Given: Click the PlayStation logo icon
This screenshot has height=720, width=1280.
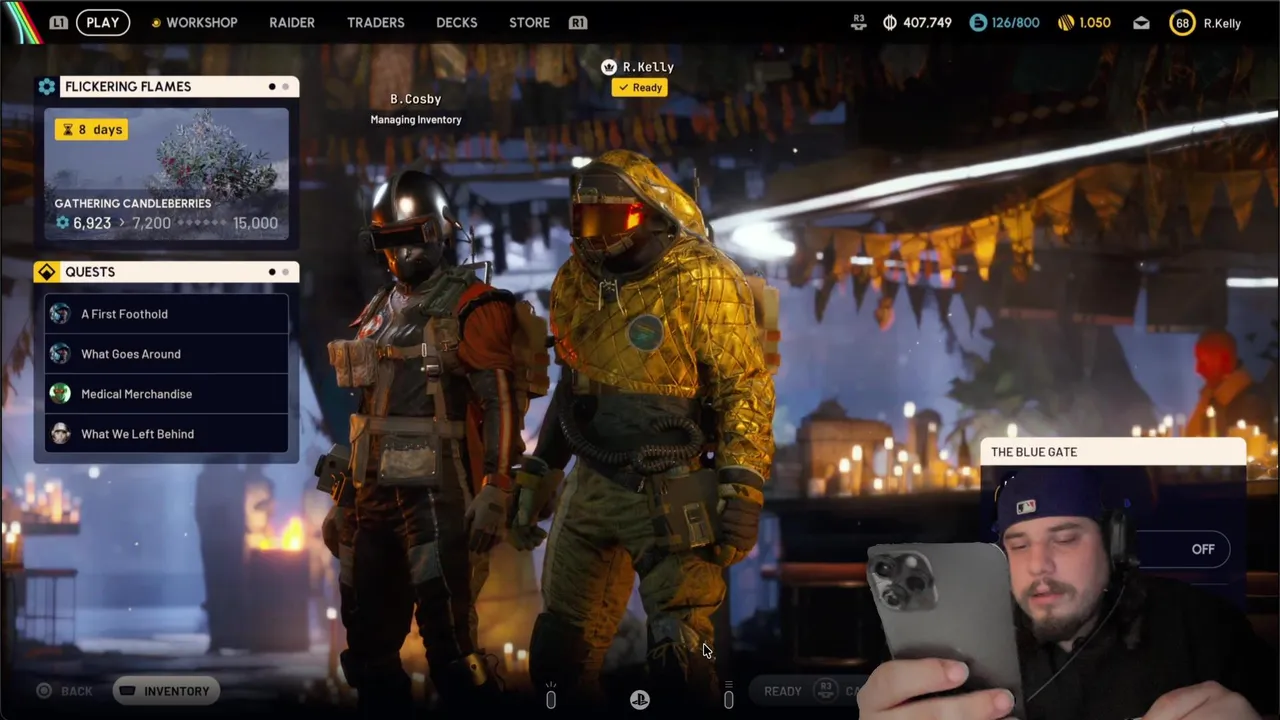Looking at the screenshot, I should [x=640, y=700].
